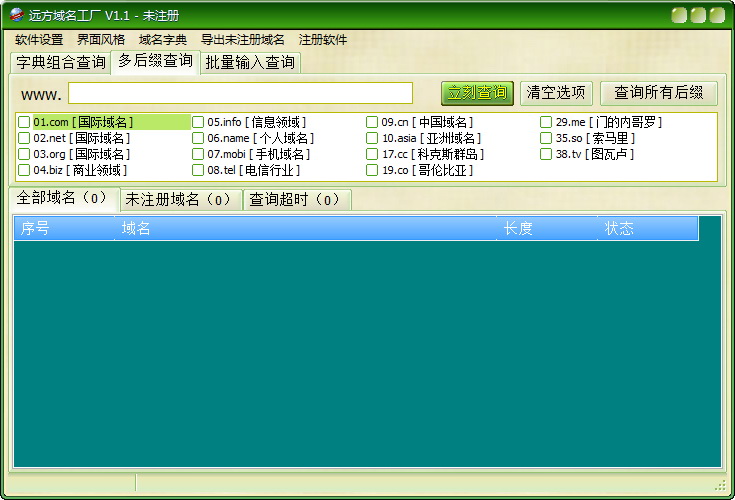This screenshot has height=500, width=735.
Task: Select the 08.tel 电信行业 checkbox
Action: [198, 170]
